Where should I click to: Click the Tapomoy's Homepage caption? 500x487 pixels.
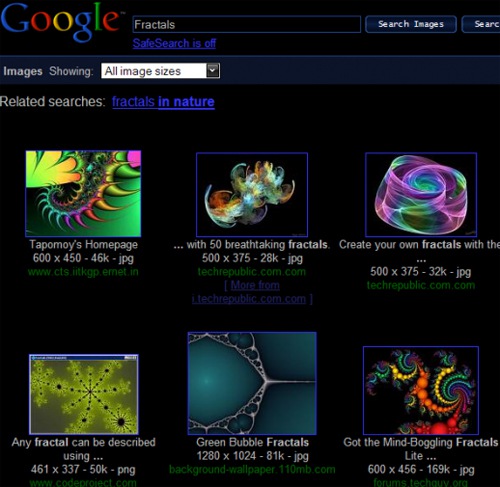click(x=83, y=245)
